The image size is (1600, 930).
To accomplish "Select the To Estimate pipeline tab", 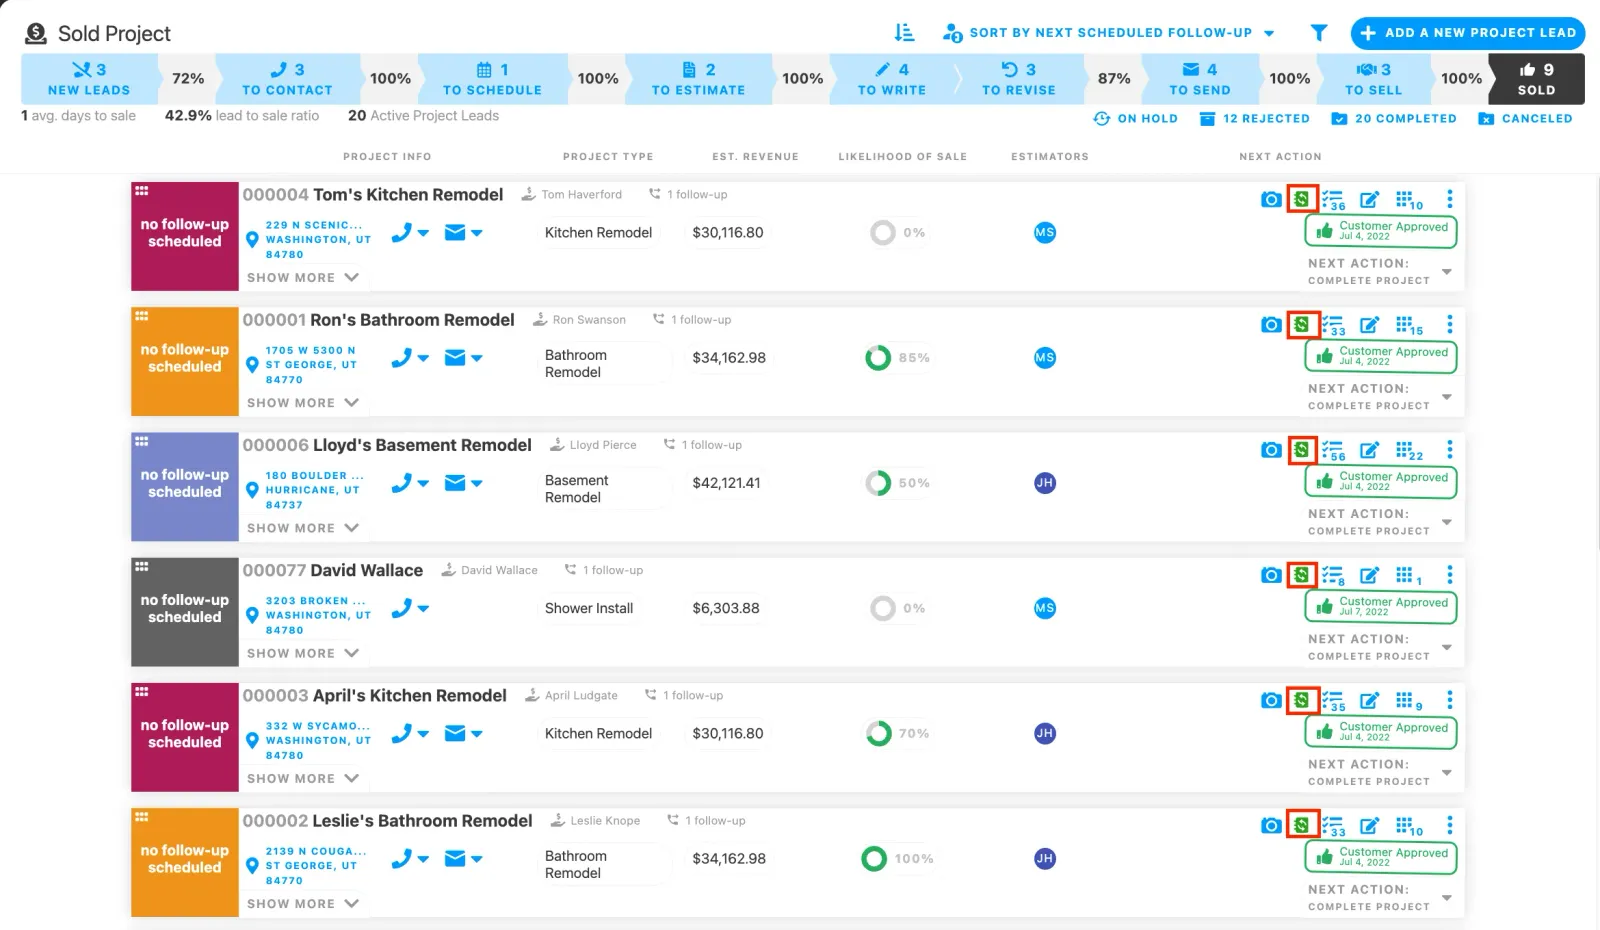I will [x=698, y=79].
